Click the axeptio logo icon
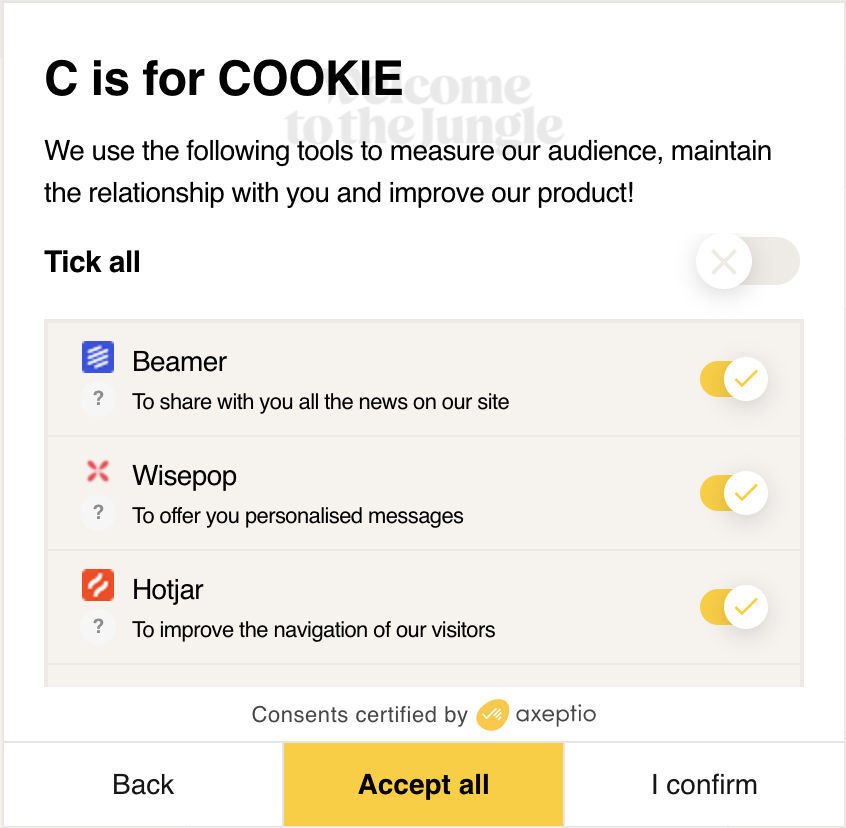The image size is (846, 828). coord(493,715)
